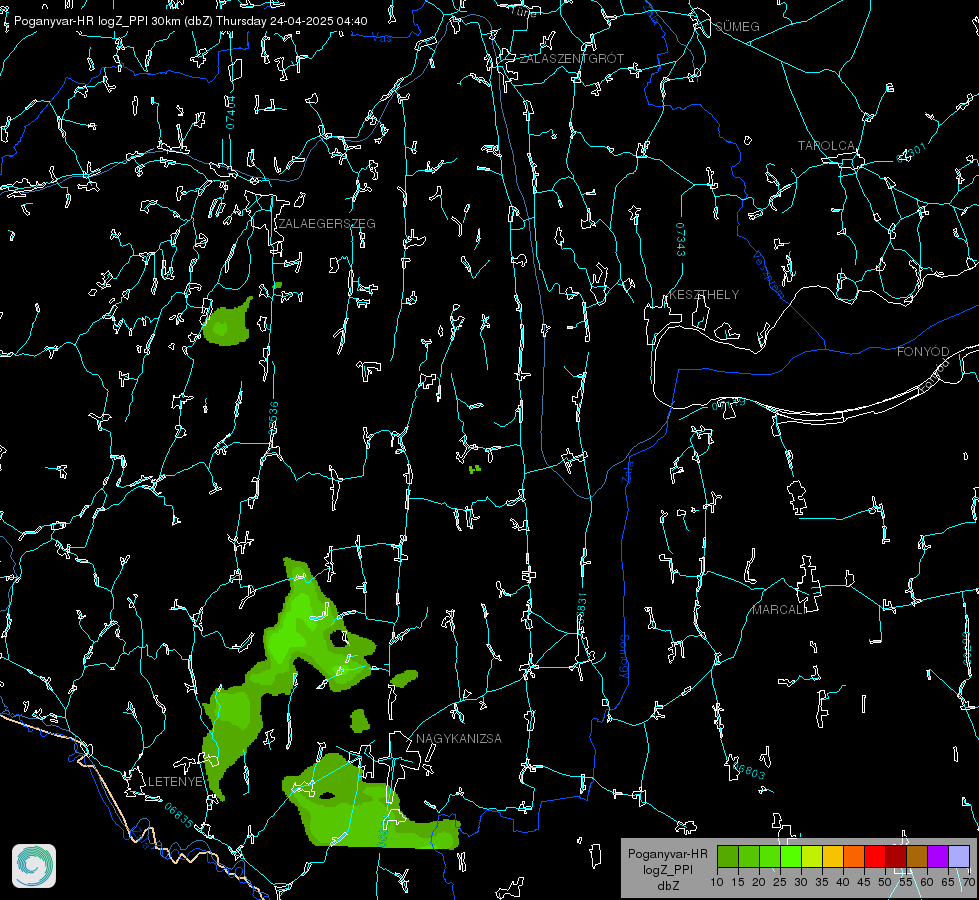Image resolution: width=979 pixels, height=900 pixels.
Task: Click the legend scale value 10
Action: click(x=717, y=883)
